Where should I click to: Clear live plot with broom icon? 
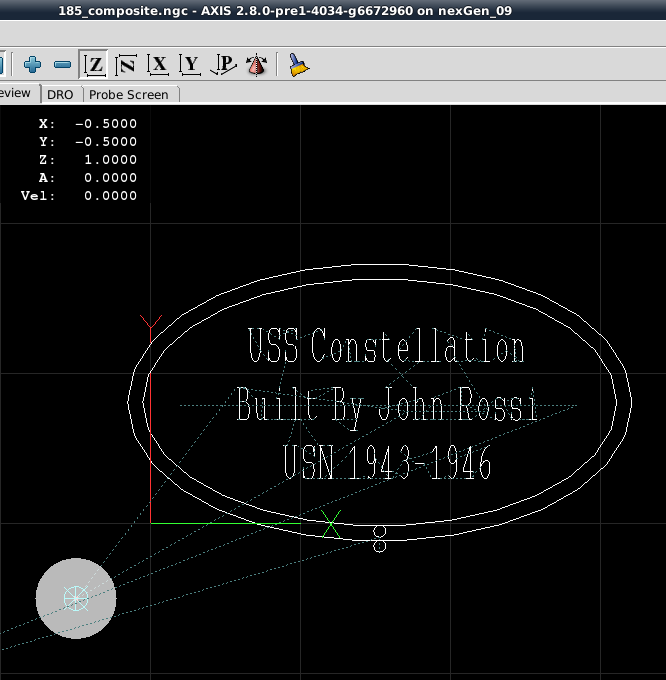click(x=298, y=65)
